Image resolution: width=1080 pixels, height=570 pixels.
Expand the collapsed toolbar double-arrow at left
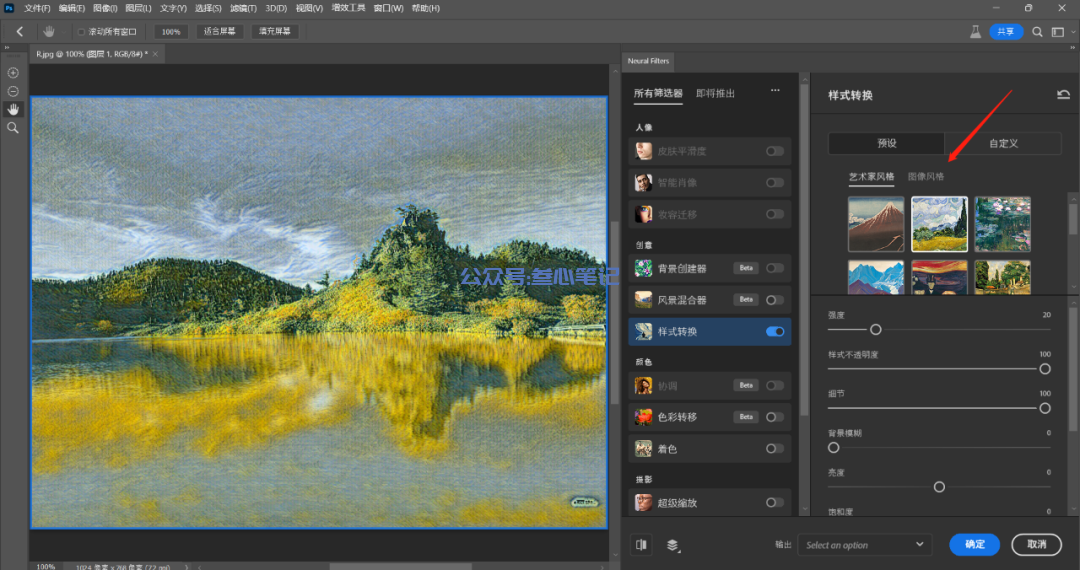7,48
